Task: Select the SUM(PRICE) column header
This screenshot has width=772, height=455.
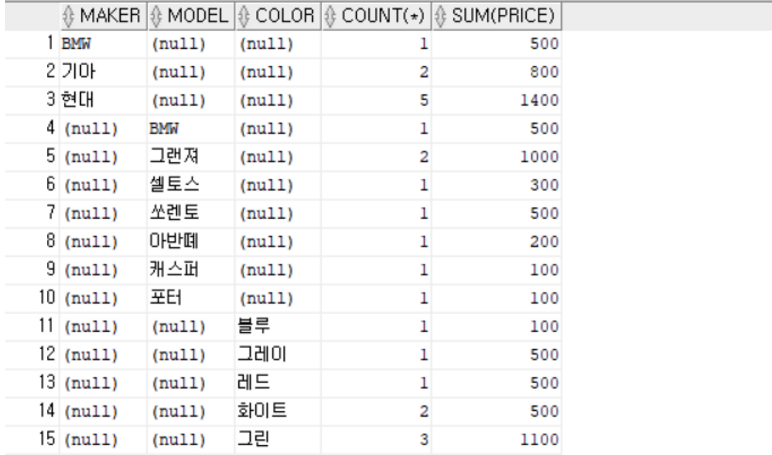Action: [497, 16]
